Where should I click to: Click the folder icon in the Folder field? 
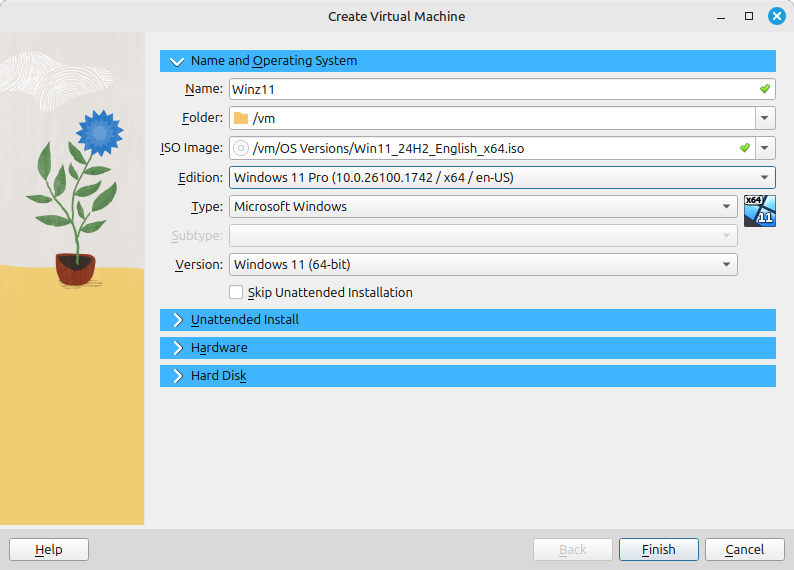coord(241,118)
